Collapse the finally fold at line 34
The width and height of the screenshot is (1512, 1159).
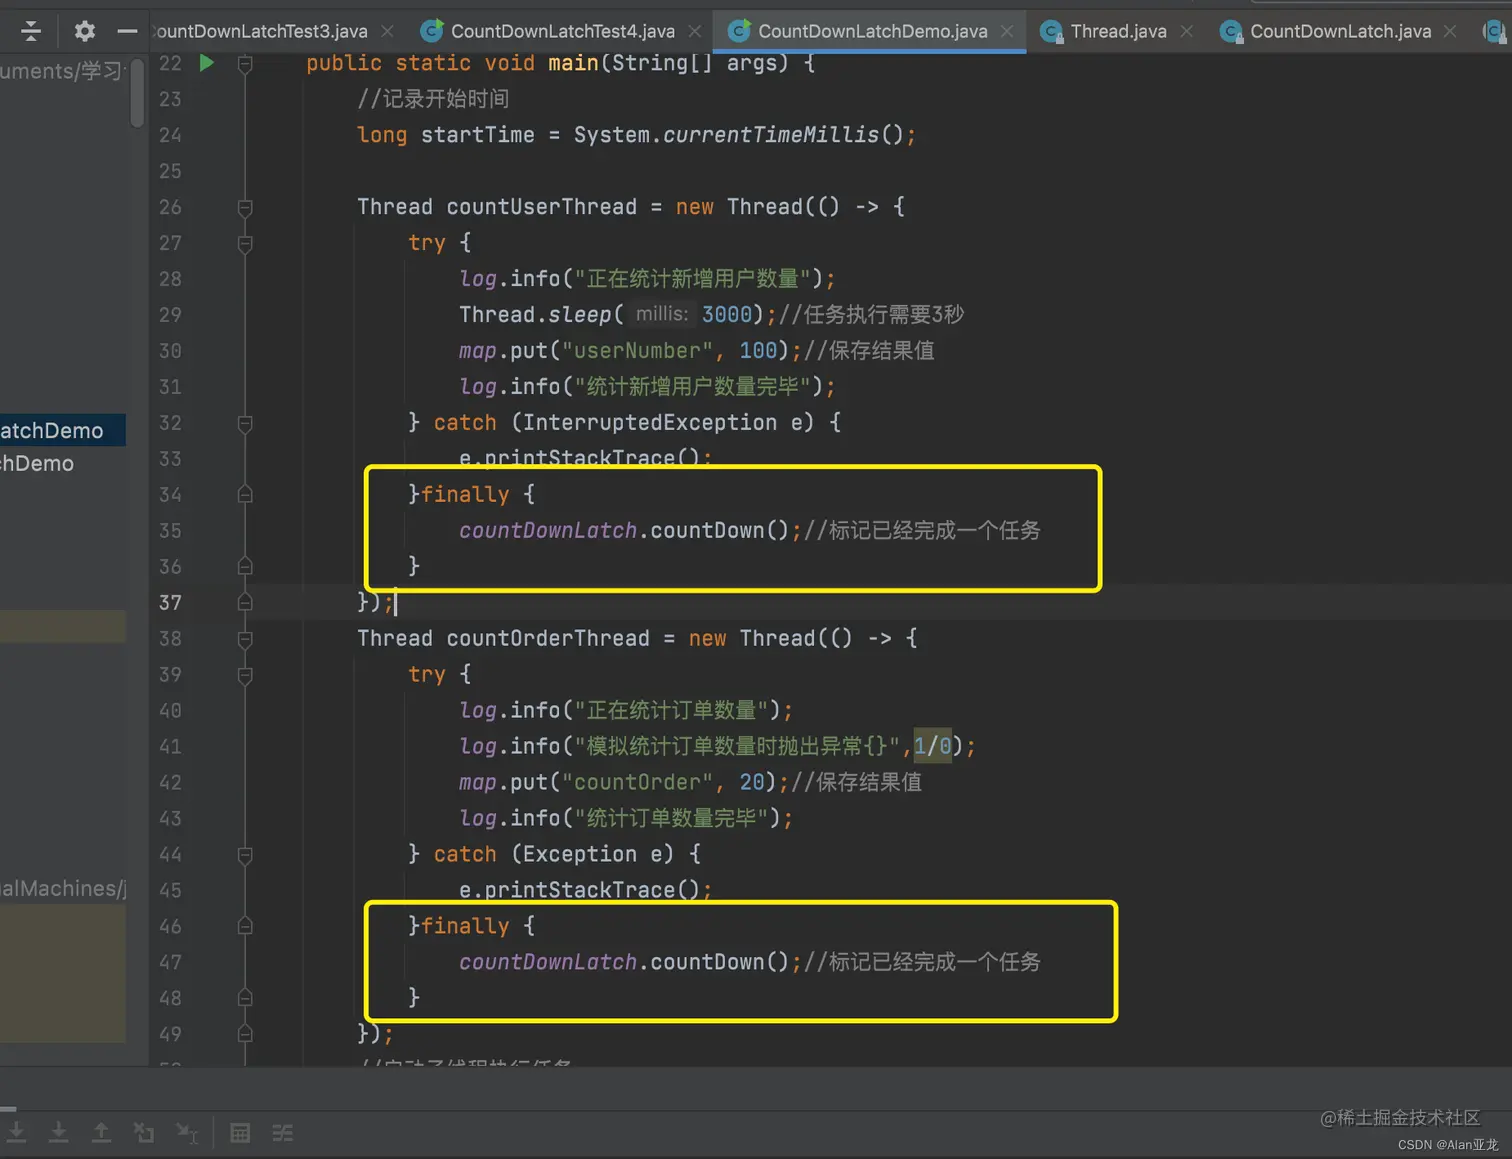[245, 494]
